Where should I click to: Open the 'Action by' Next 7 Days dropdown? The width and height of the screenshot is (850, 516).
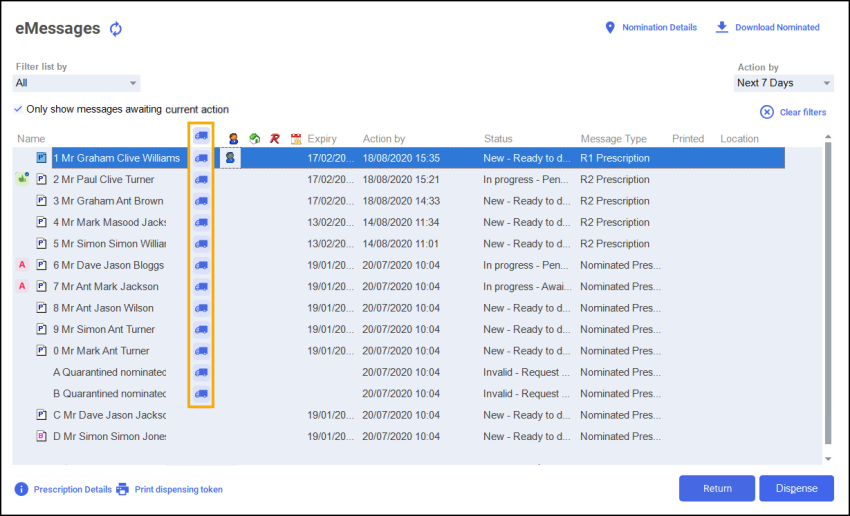click(x=783, y=83)
